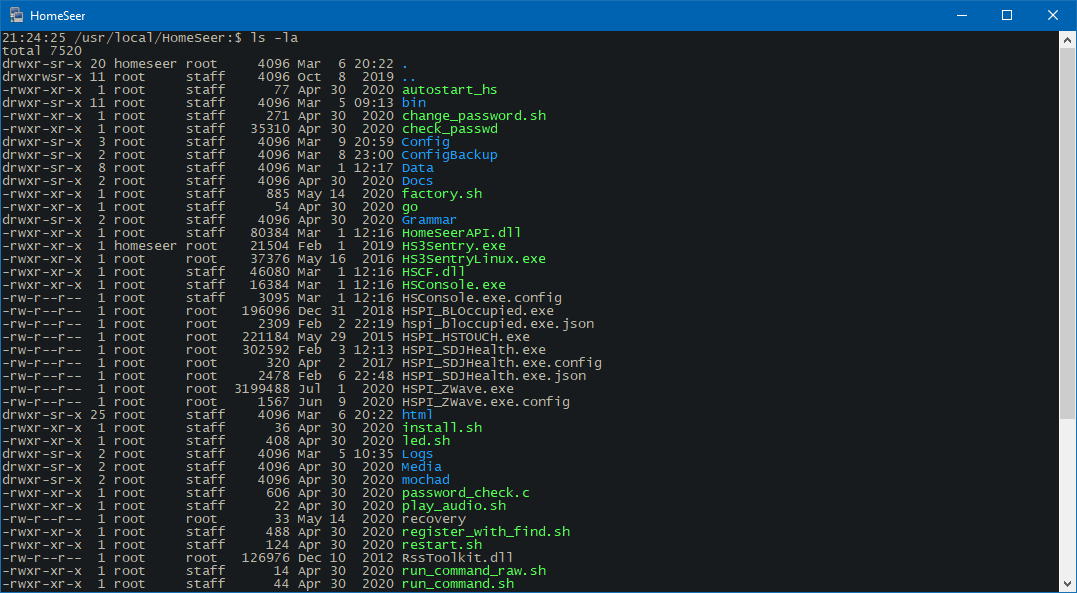Click the 'Docs' directory name
This screenshot has width=1077, height=593.
[418, 181]
